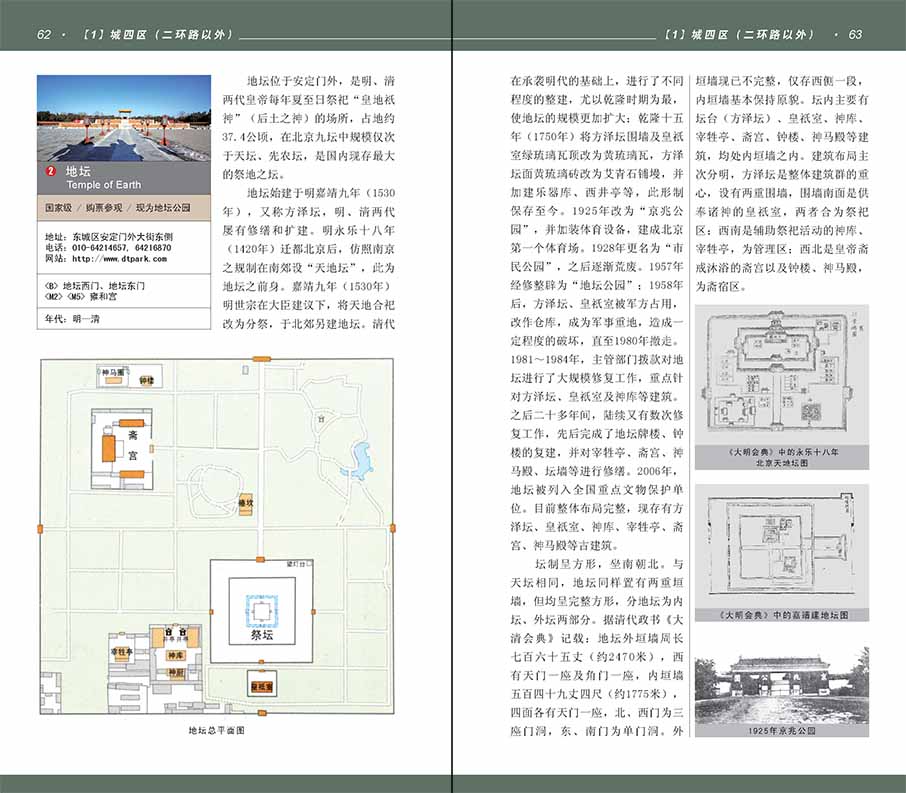Image resolution: width=906 pixels, height=793 pixels.
Task: Click the 神库 label on the site map
Action: 176,655
